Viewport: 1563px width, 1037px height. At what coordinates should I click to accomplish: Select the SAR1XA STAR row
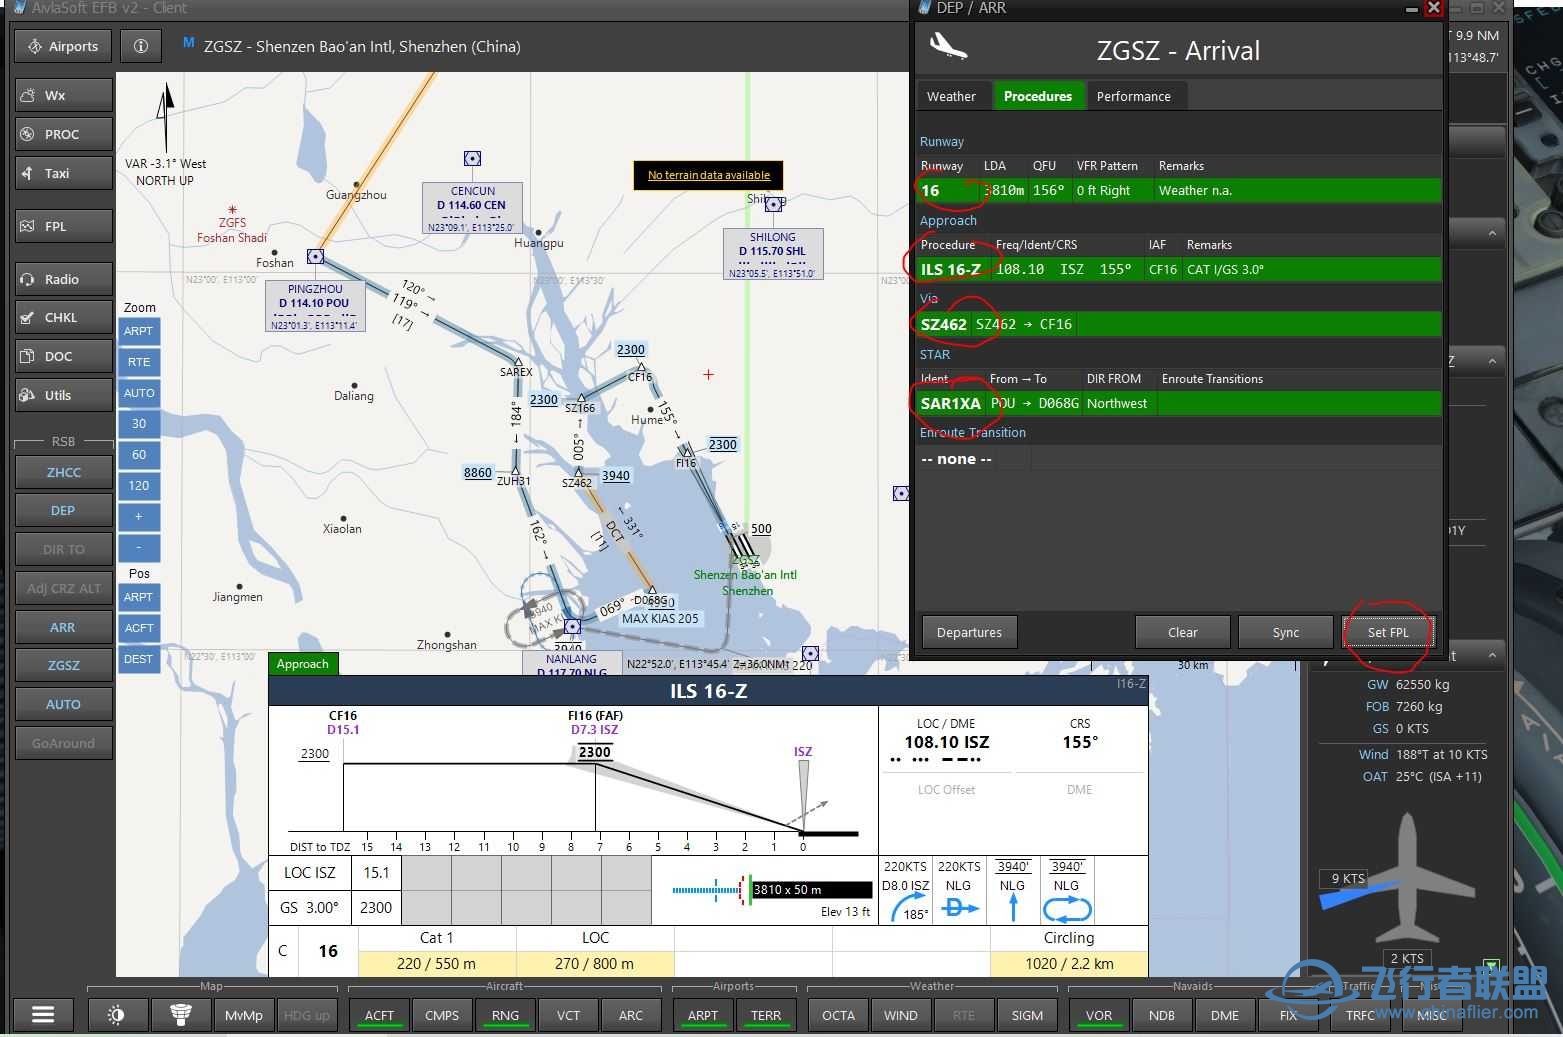951,403
